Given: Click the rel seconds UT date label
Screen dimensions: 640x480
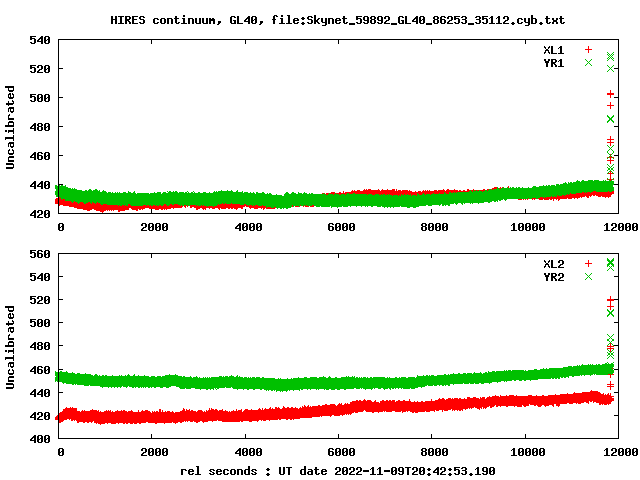Looking at the screenshot, I should point(338,471).
